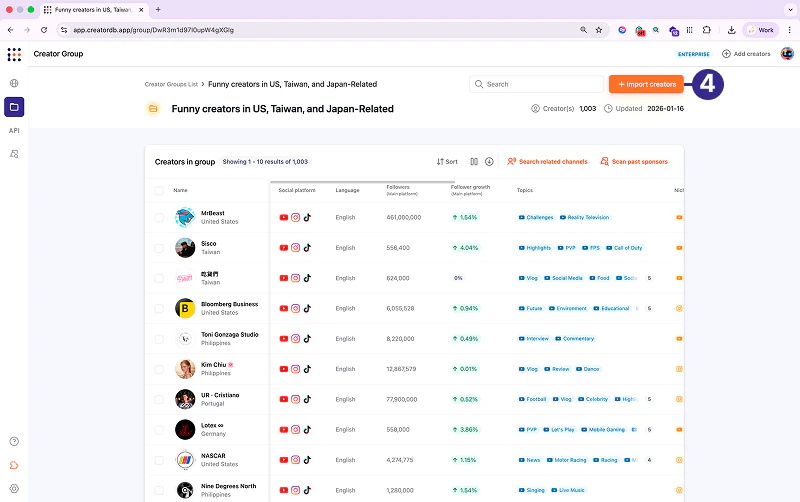800x502 pixels.
Task: Open the column layout icon
Action: coord(474,162)
